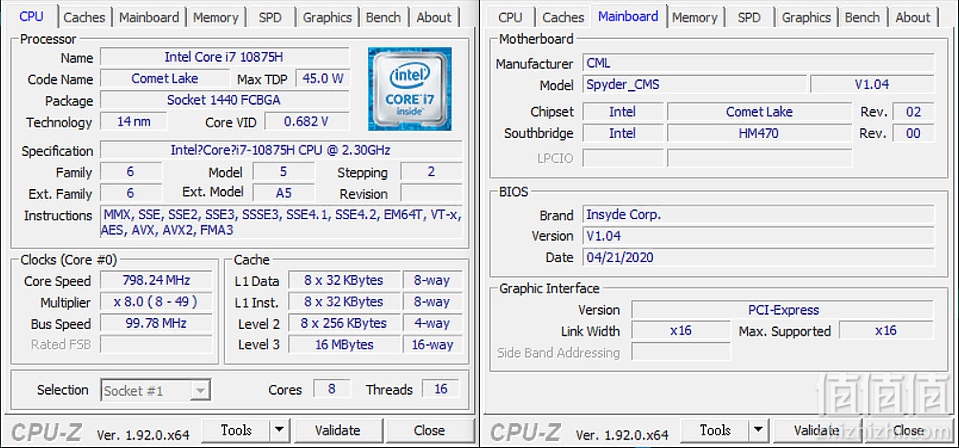Image resolution: width=959 pixels, height=448 pixels.
Task: Open Caches tab in right window
Action: [563, 17]
